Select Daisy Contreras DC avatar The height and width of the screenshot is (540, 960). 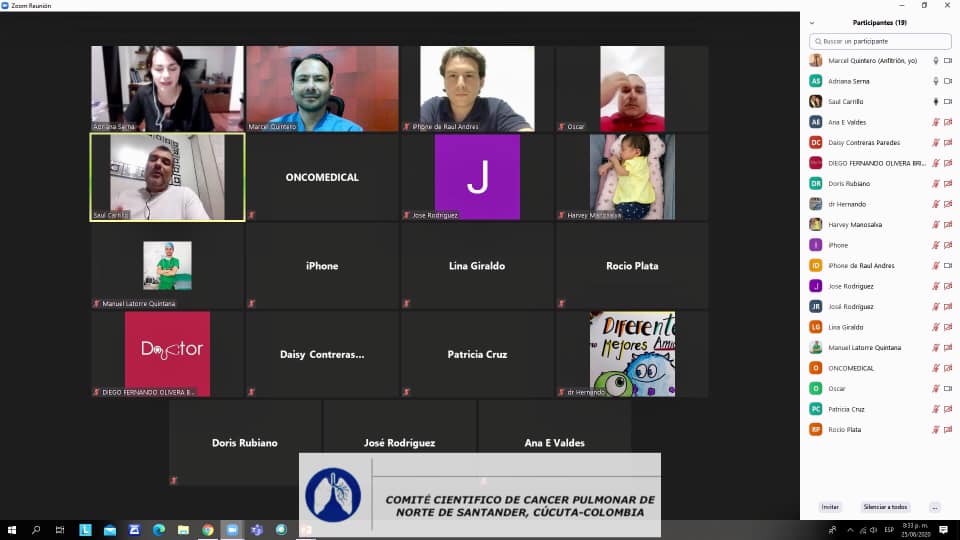point(816,143)
